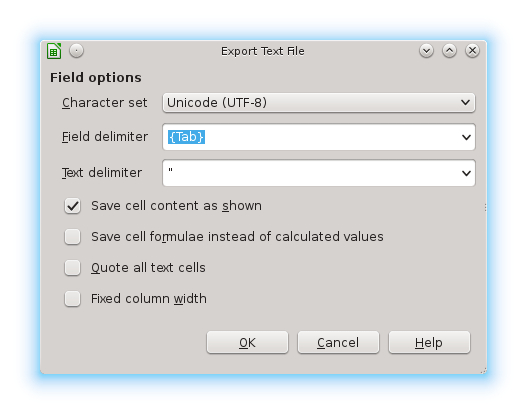
Task: Enable Fixed column width checkbox
Action: point(73,299)
